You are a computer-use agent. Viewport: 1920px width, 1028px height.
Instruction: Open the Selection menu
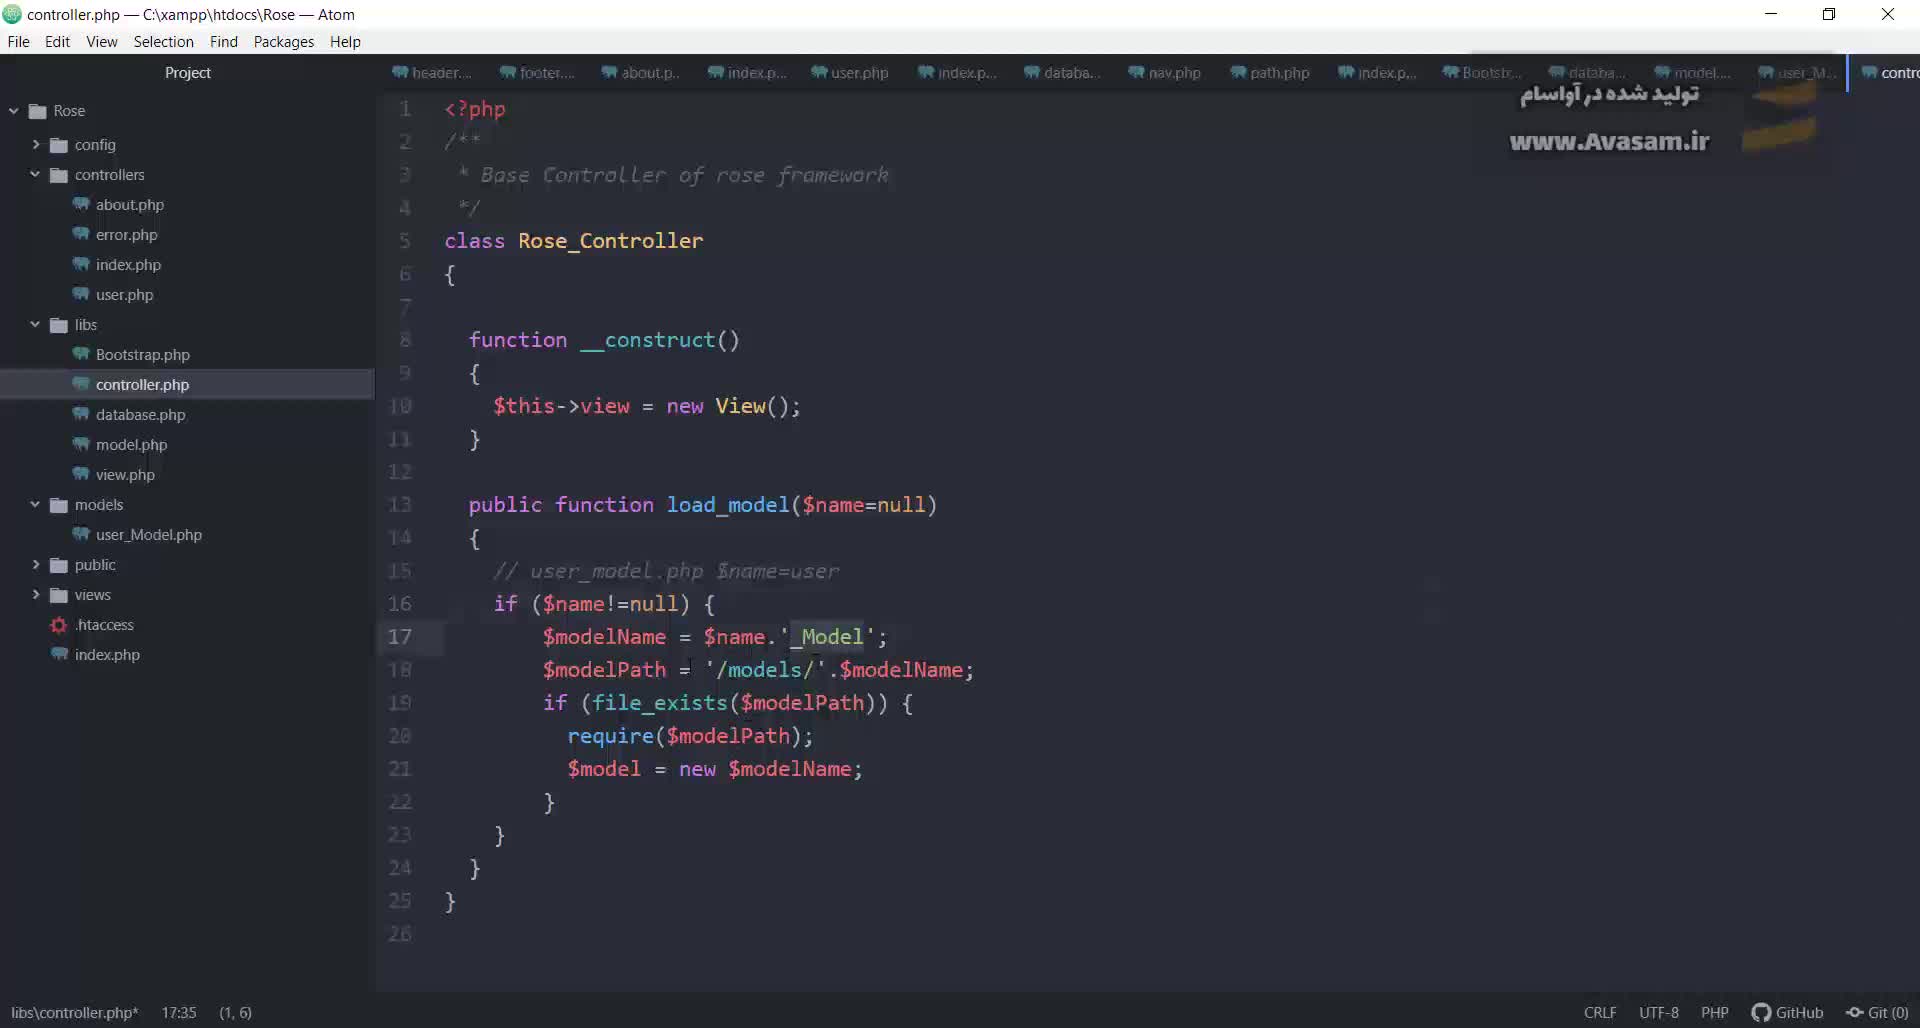click(163, 42)
